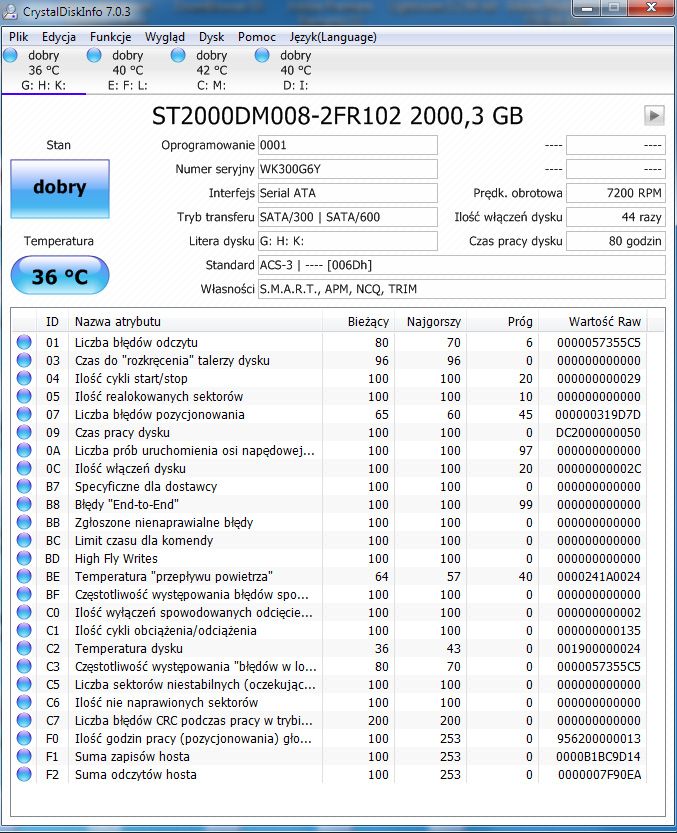Click status orb for attribute 03 row
This screenshot has height=833, width=677.
click(24, 360)
